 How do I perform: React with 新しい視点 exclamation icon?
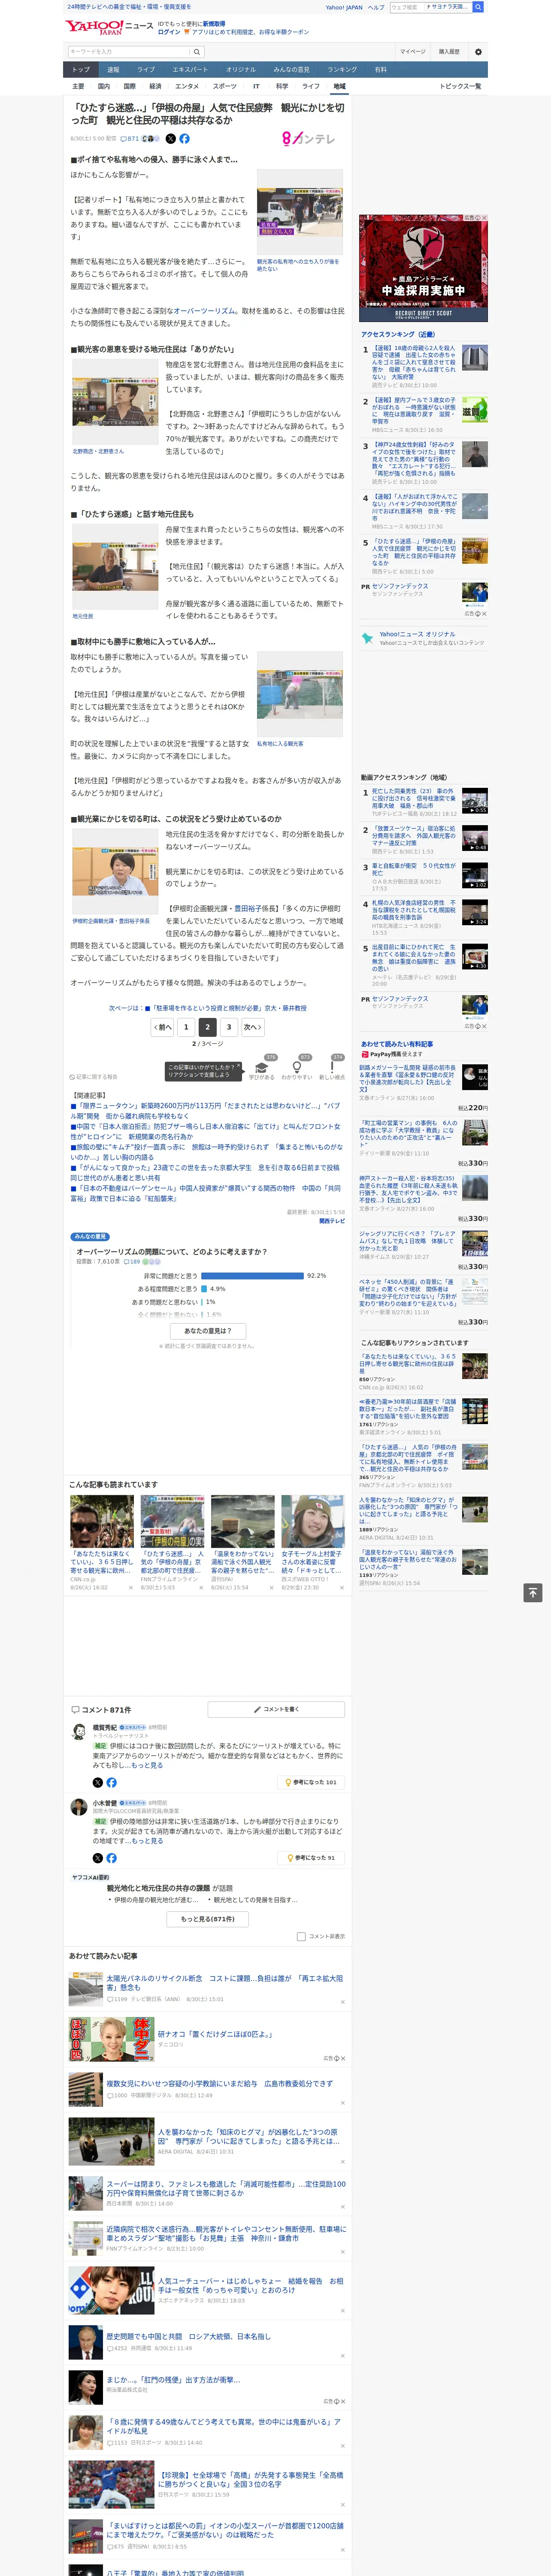pos(332,1068)
